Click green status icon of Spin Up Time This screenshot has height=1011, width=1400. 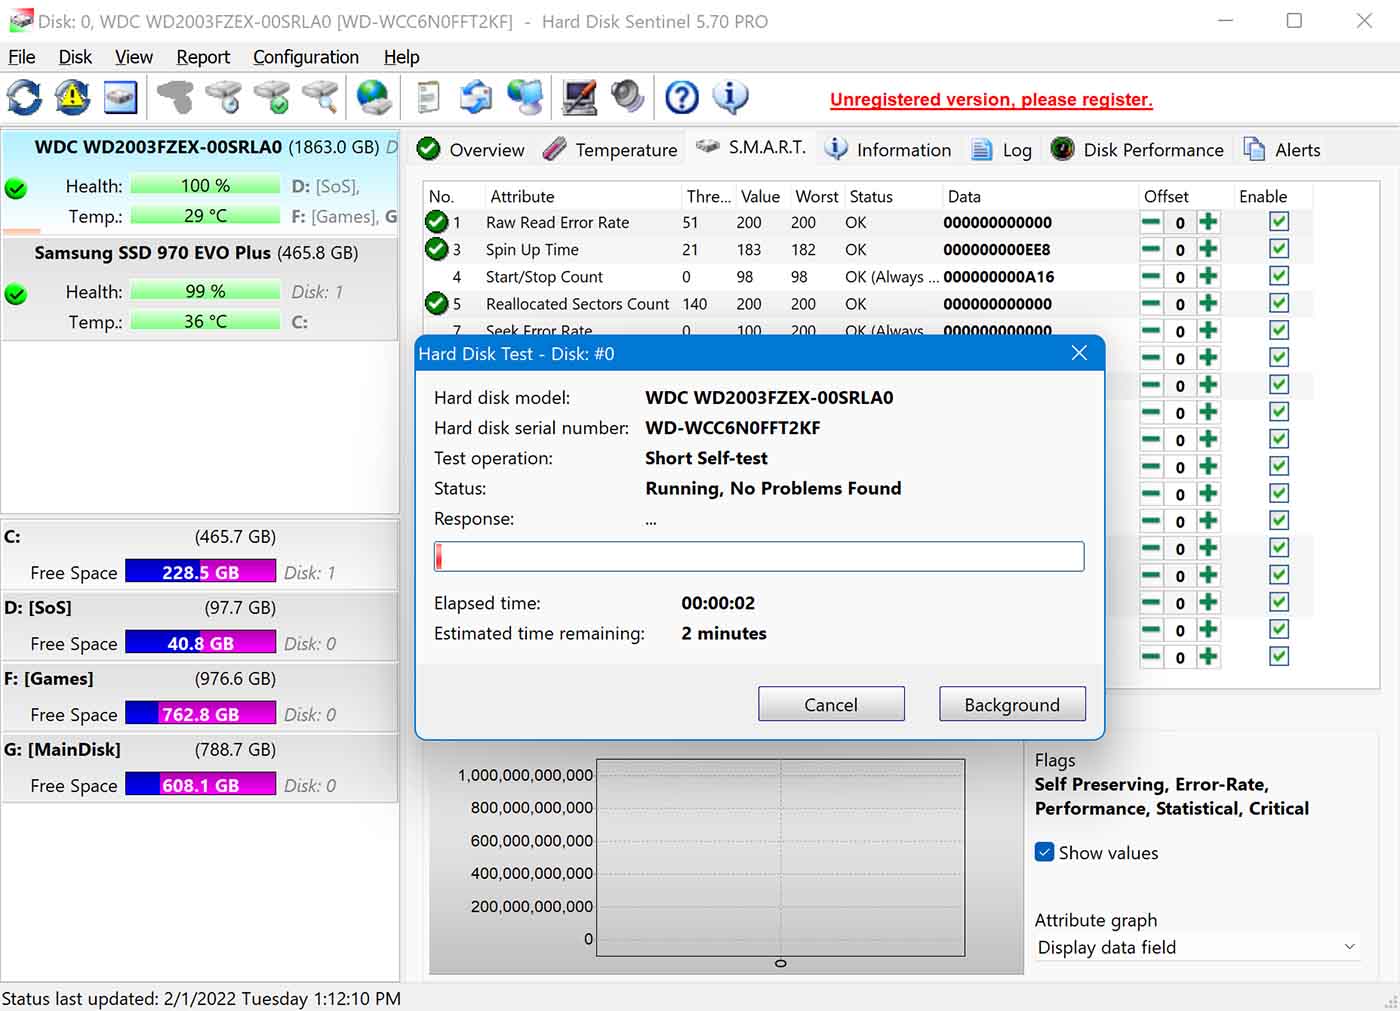(x=436, y=249)
